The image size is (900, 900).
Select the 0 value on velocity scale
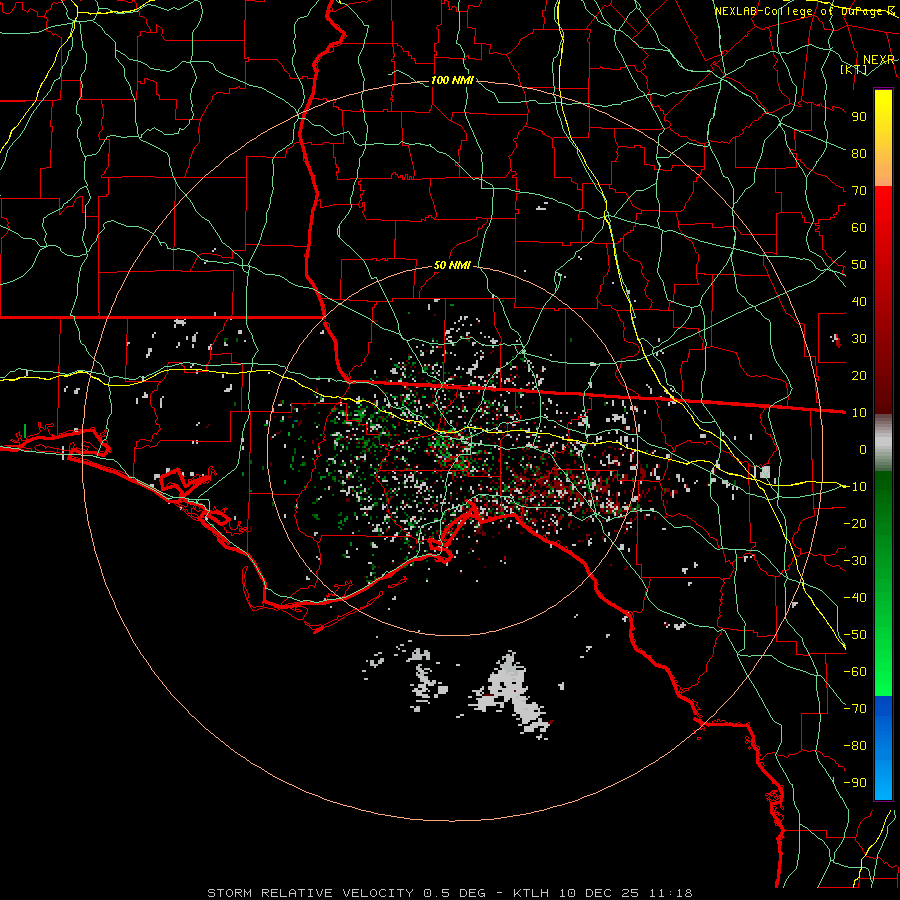863,449
